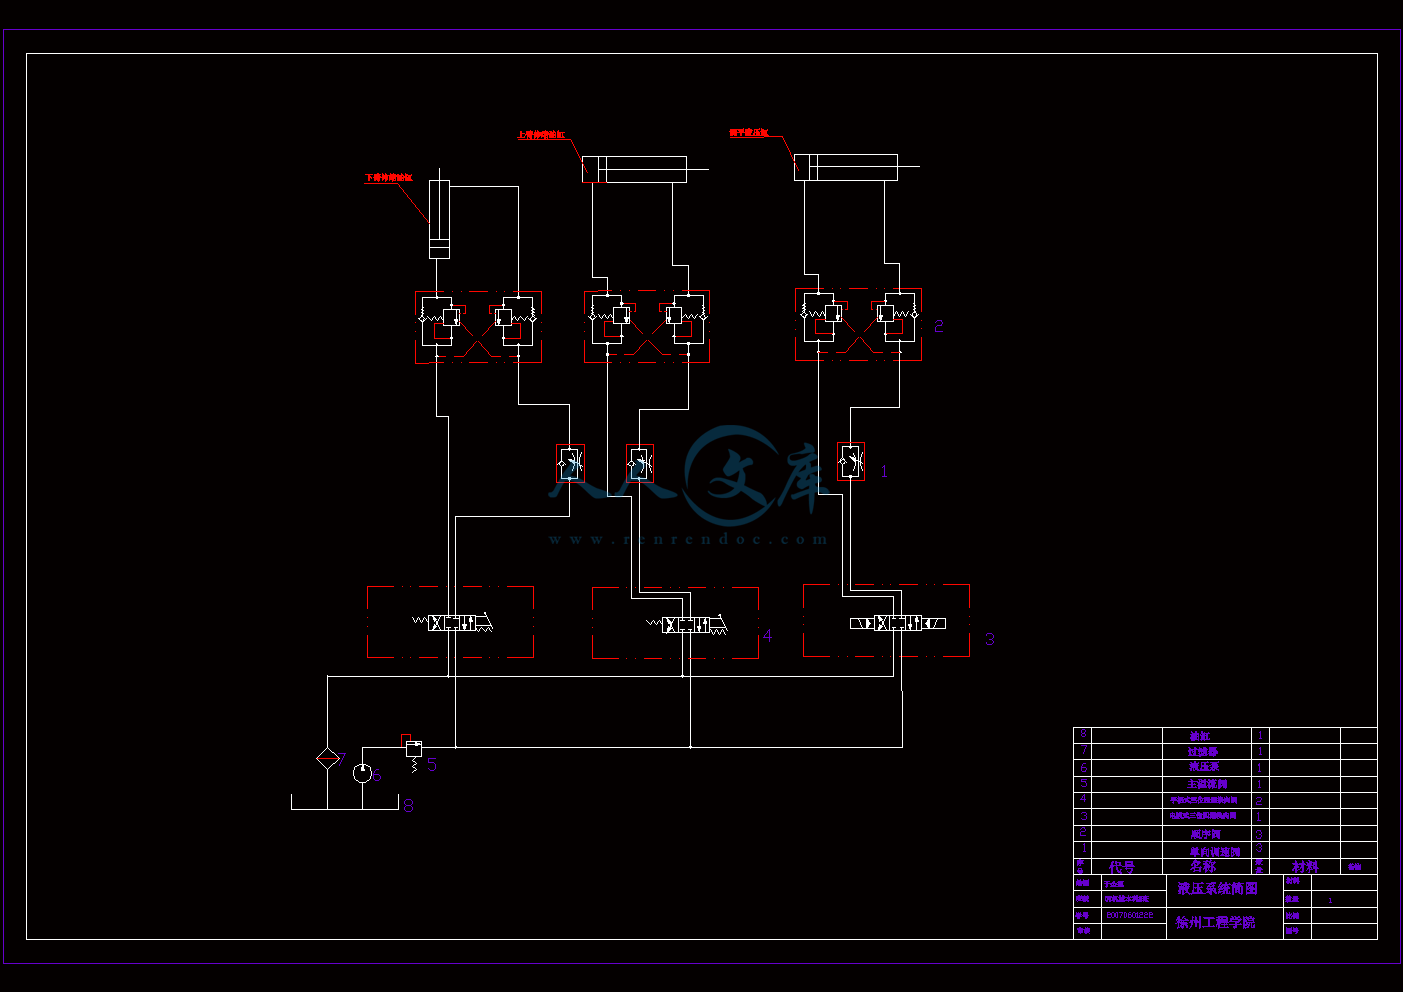The height and width of the screenshot is (992, 1403).
Task: Click the callout number 5 beside the relief valve
Action: (x=432, y=764)
